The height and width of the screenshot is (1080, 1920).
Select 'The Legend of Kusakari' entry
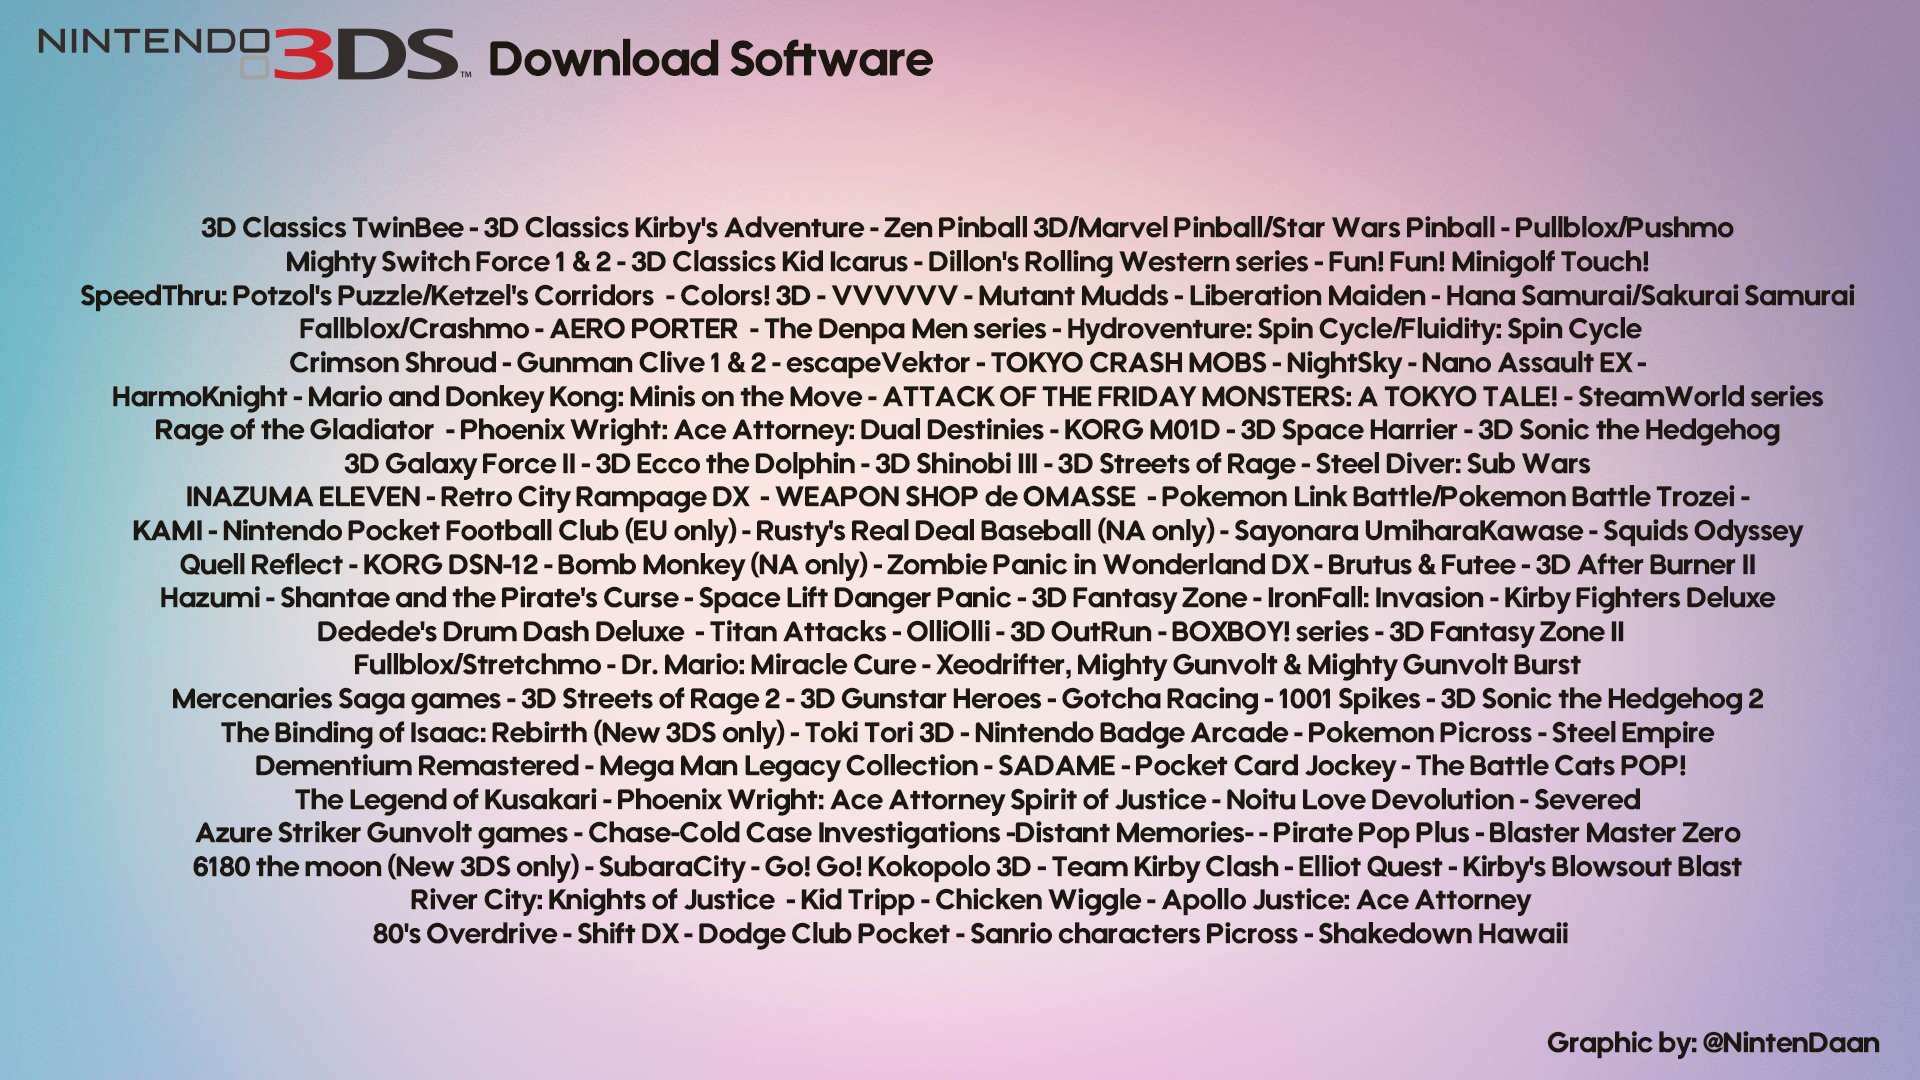(x=445, y=800)
